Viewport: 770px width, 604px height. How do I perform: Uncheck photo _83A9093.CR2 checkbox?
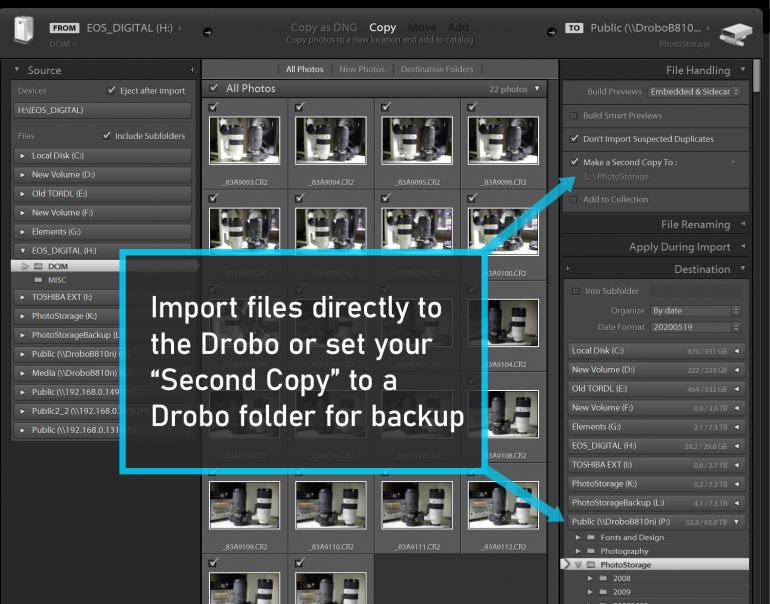[213, 107]
